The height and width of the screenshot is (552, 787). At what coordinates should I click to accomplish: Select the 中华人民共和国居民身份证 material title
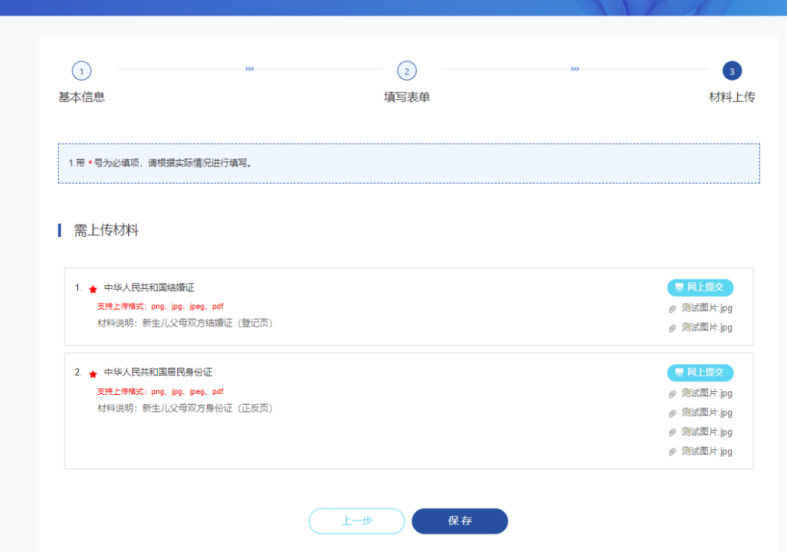point(158,372)
